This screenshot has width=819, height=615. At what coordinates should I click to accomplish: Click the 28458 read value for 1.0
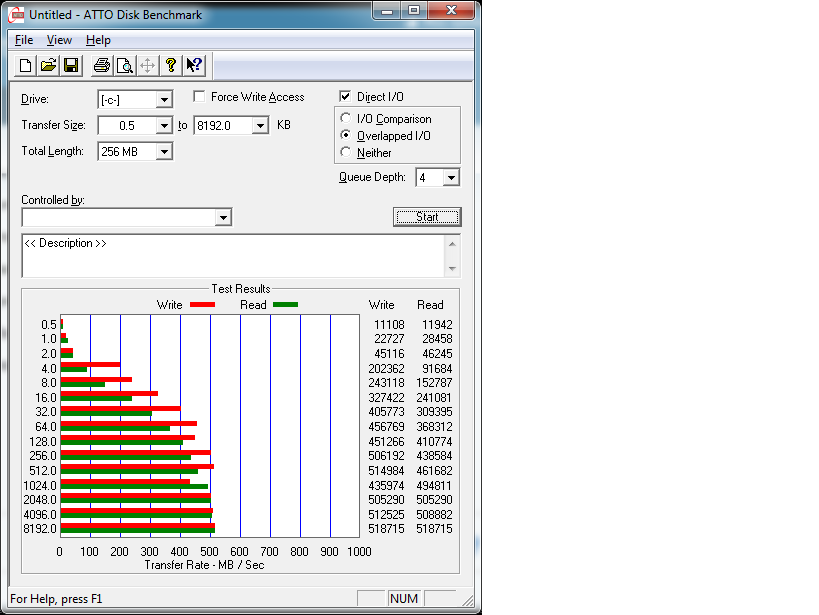437,339
